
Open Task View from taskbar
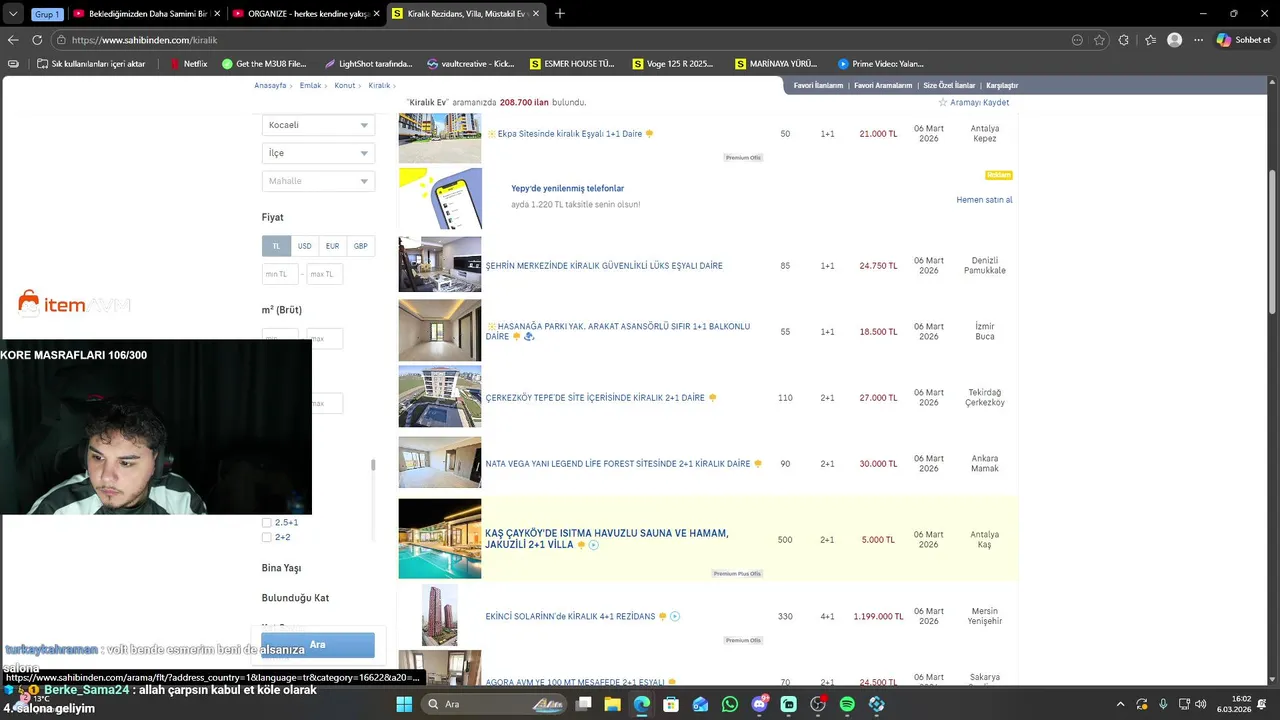pyautogui.click(x=583, y=704)
